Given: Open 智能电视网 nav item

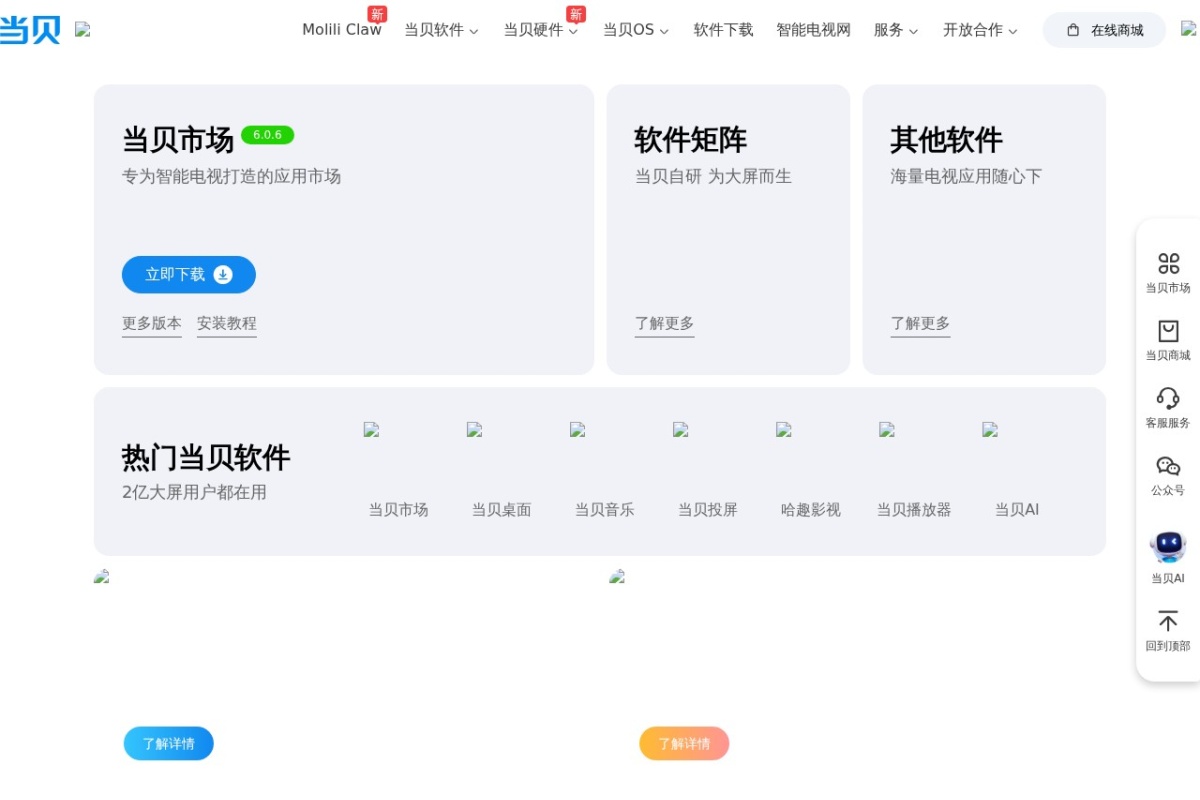Looking at the screenshot, I should point(814,30).
